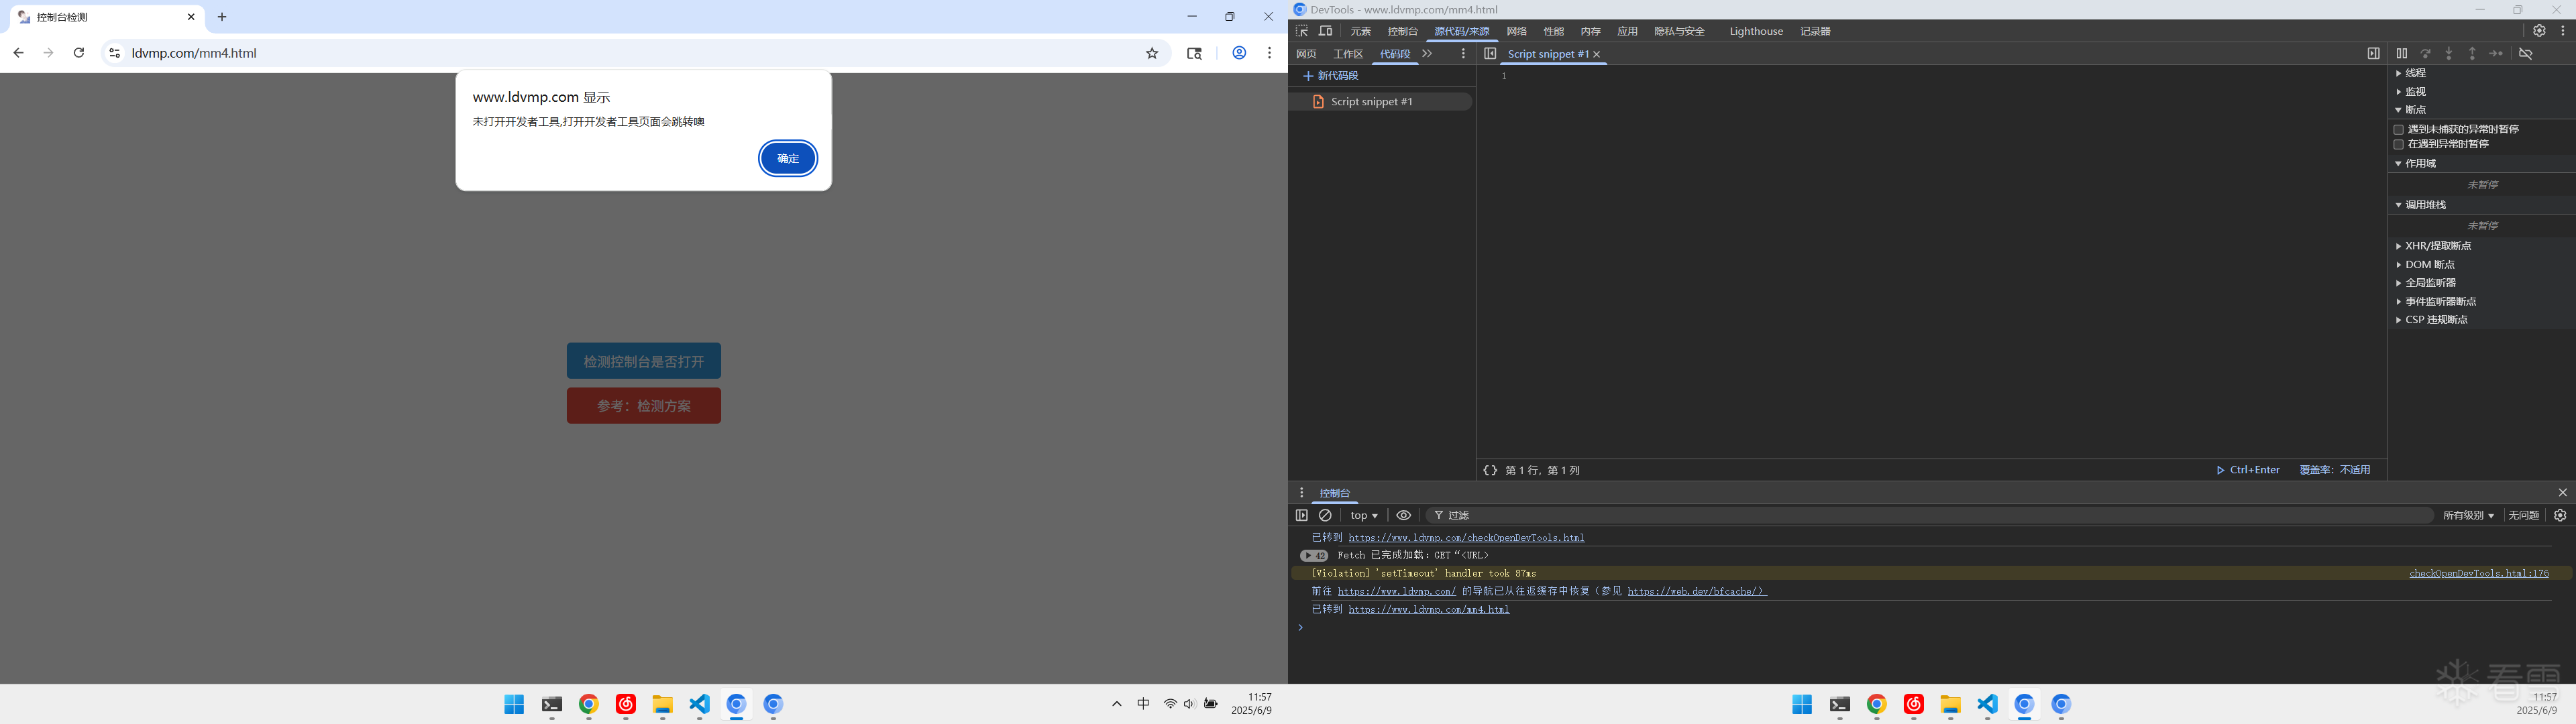The image size is (2576, 724).
Task: Click the icon left of the profile avatar
Action: pos(1194,53)
